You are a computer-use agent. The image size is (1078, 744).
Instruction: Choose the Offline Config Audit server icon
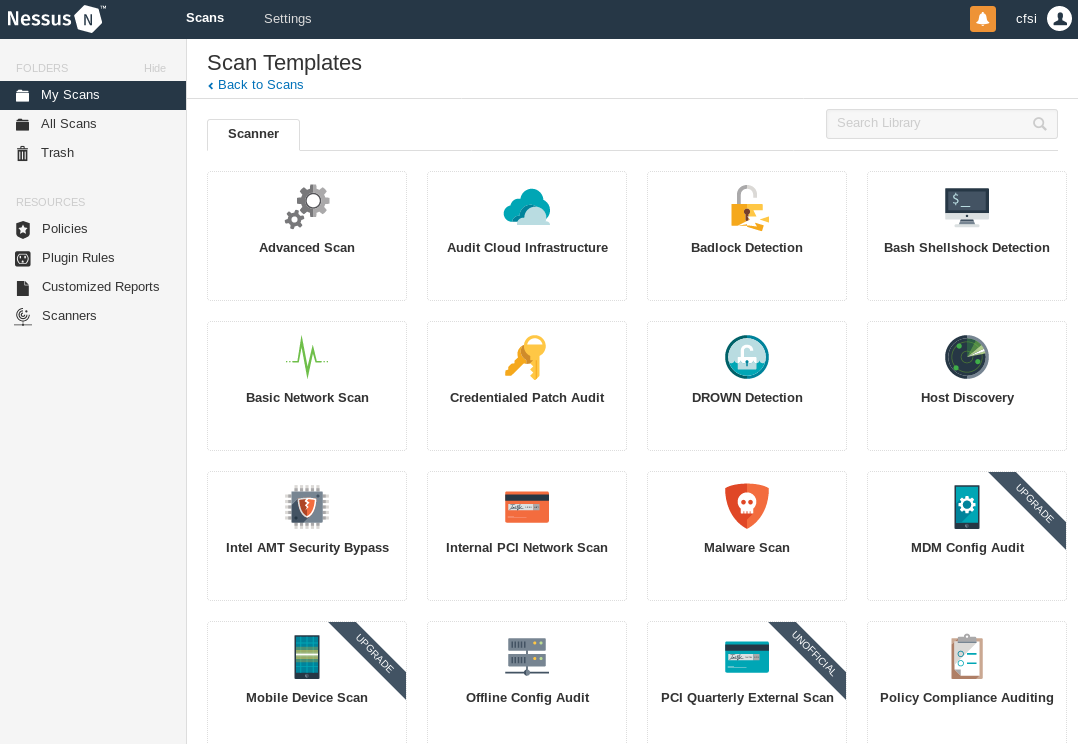click(x=527, y=657)
